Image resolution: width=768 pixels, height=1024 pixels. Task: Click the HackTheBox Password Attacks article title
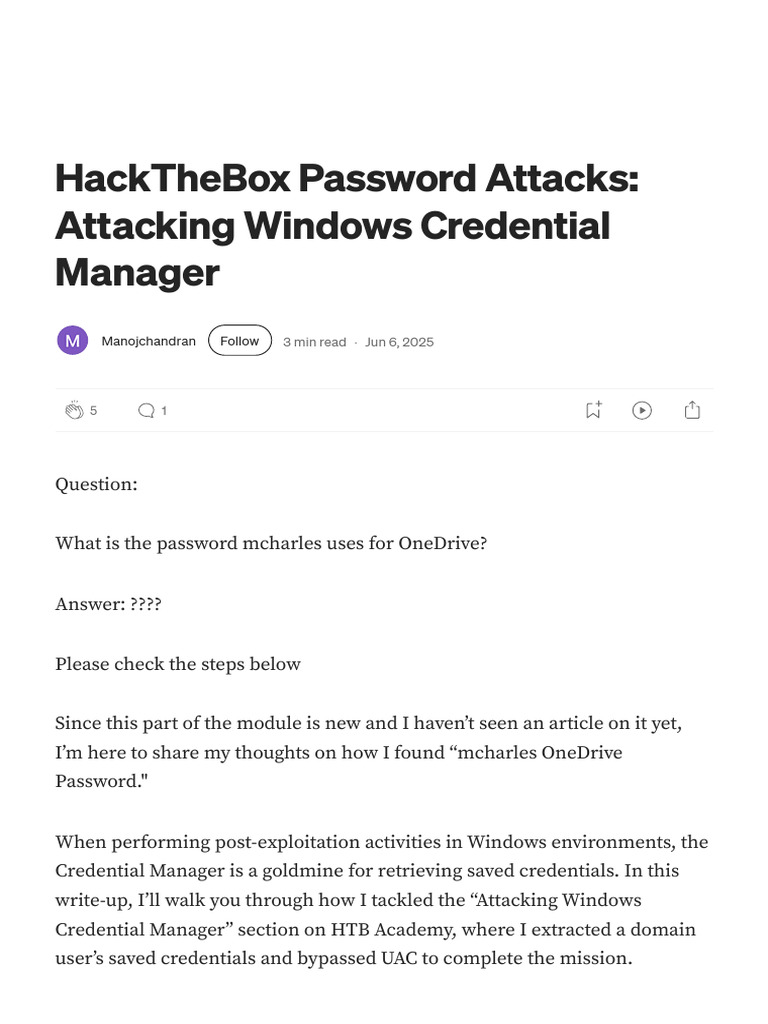346,225
